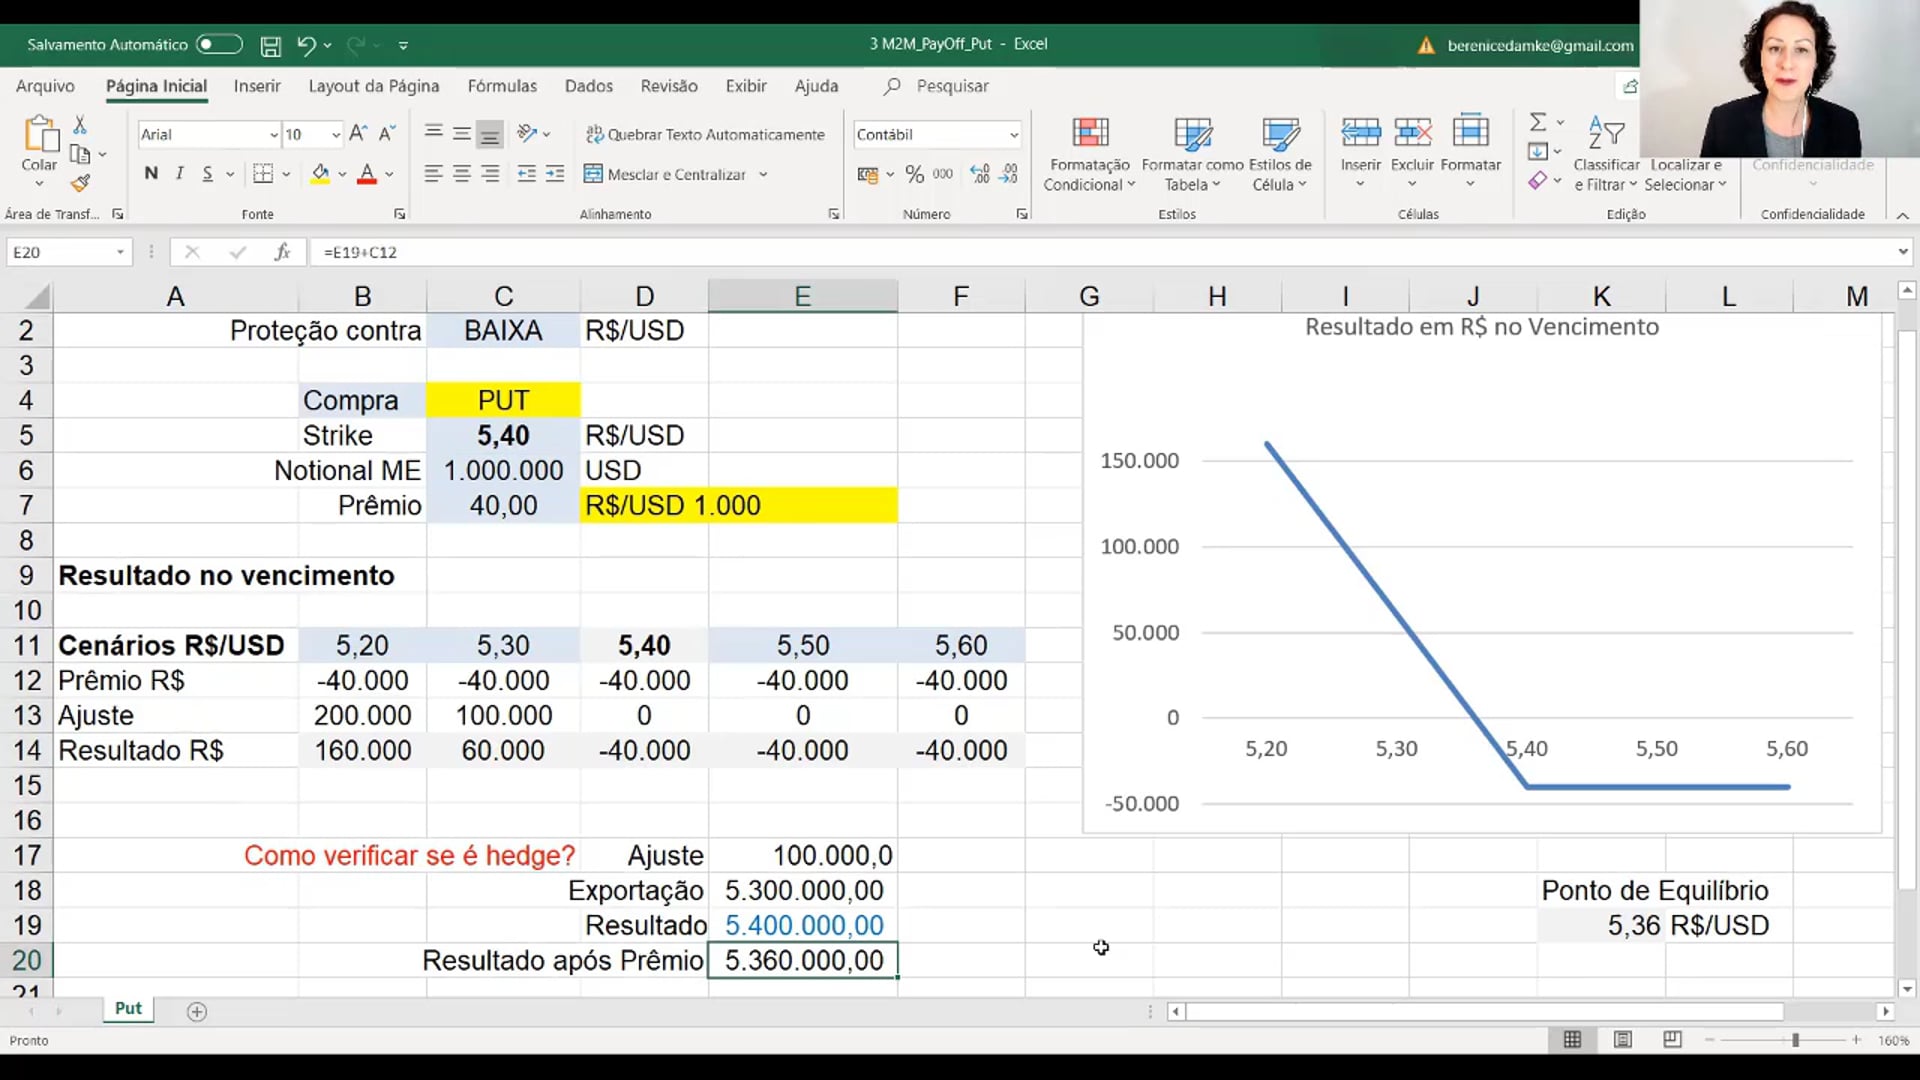Open Formatação Condicional menu
Screen dimensions: 1920x1080
pyautogui.click(x=1089, y=154)
